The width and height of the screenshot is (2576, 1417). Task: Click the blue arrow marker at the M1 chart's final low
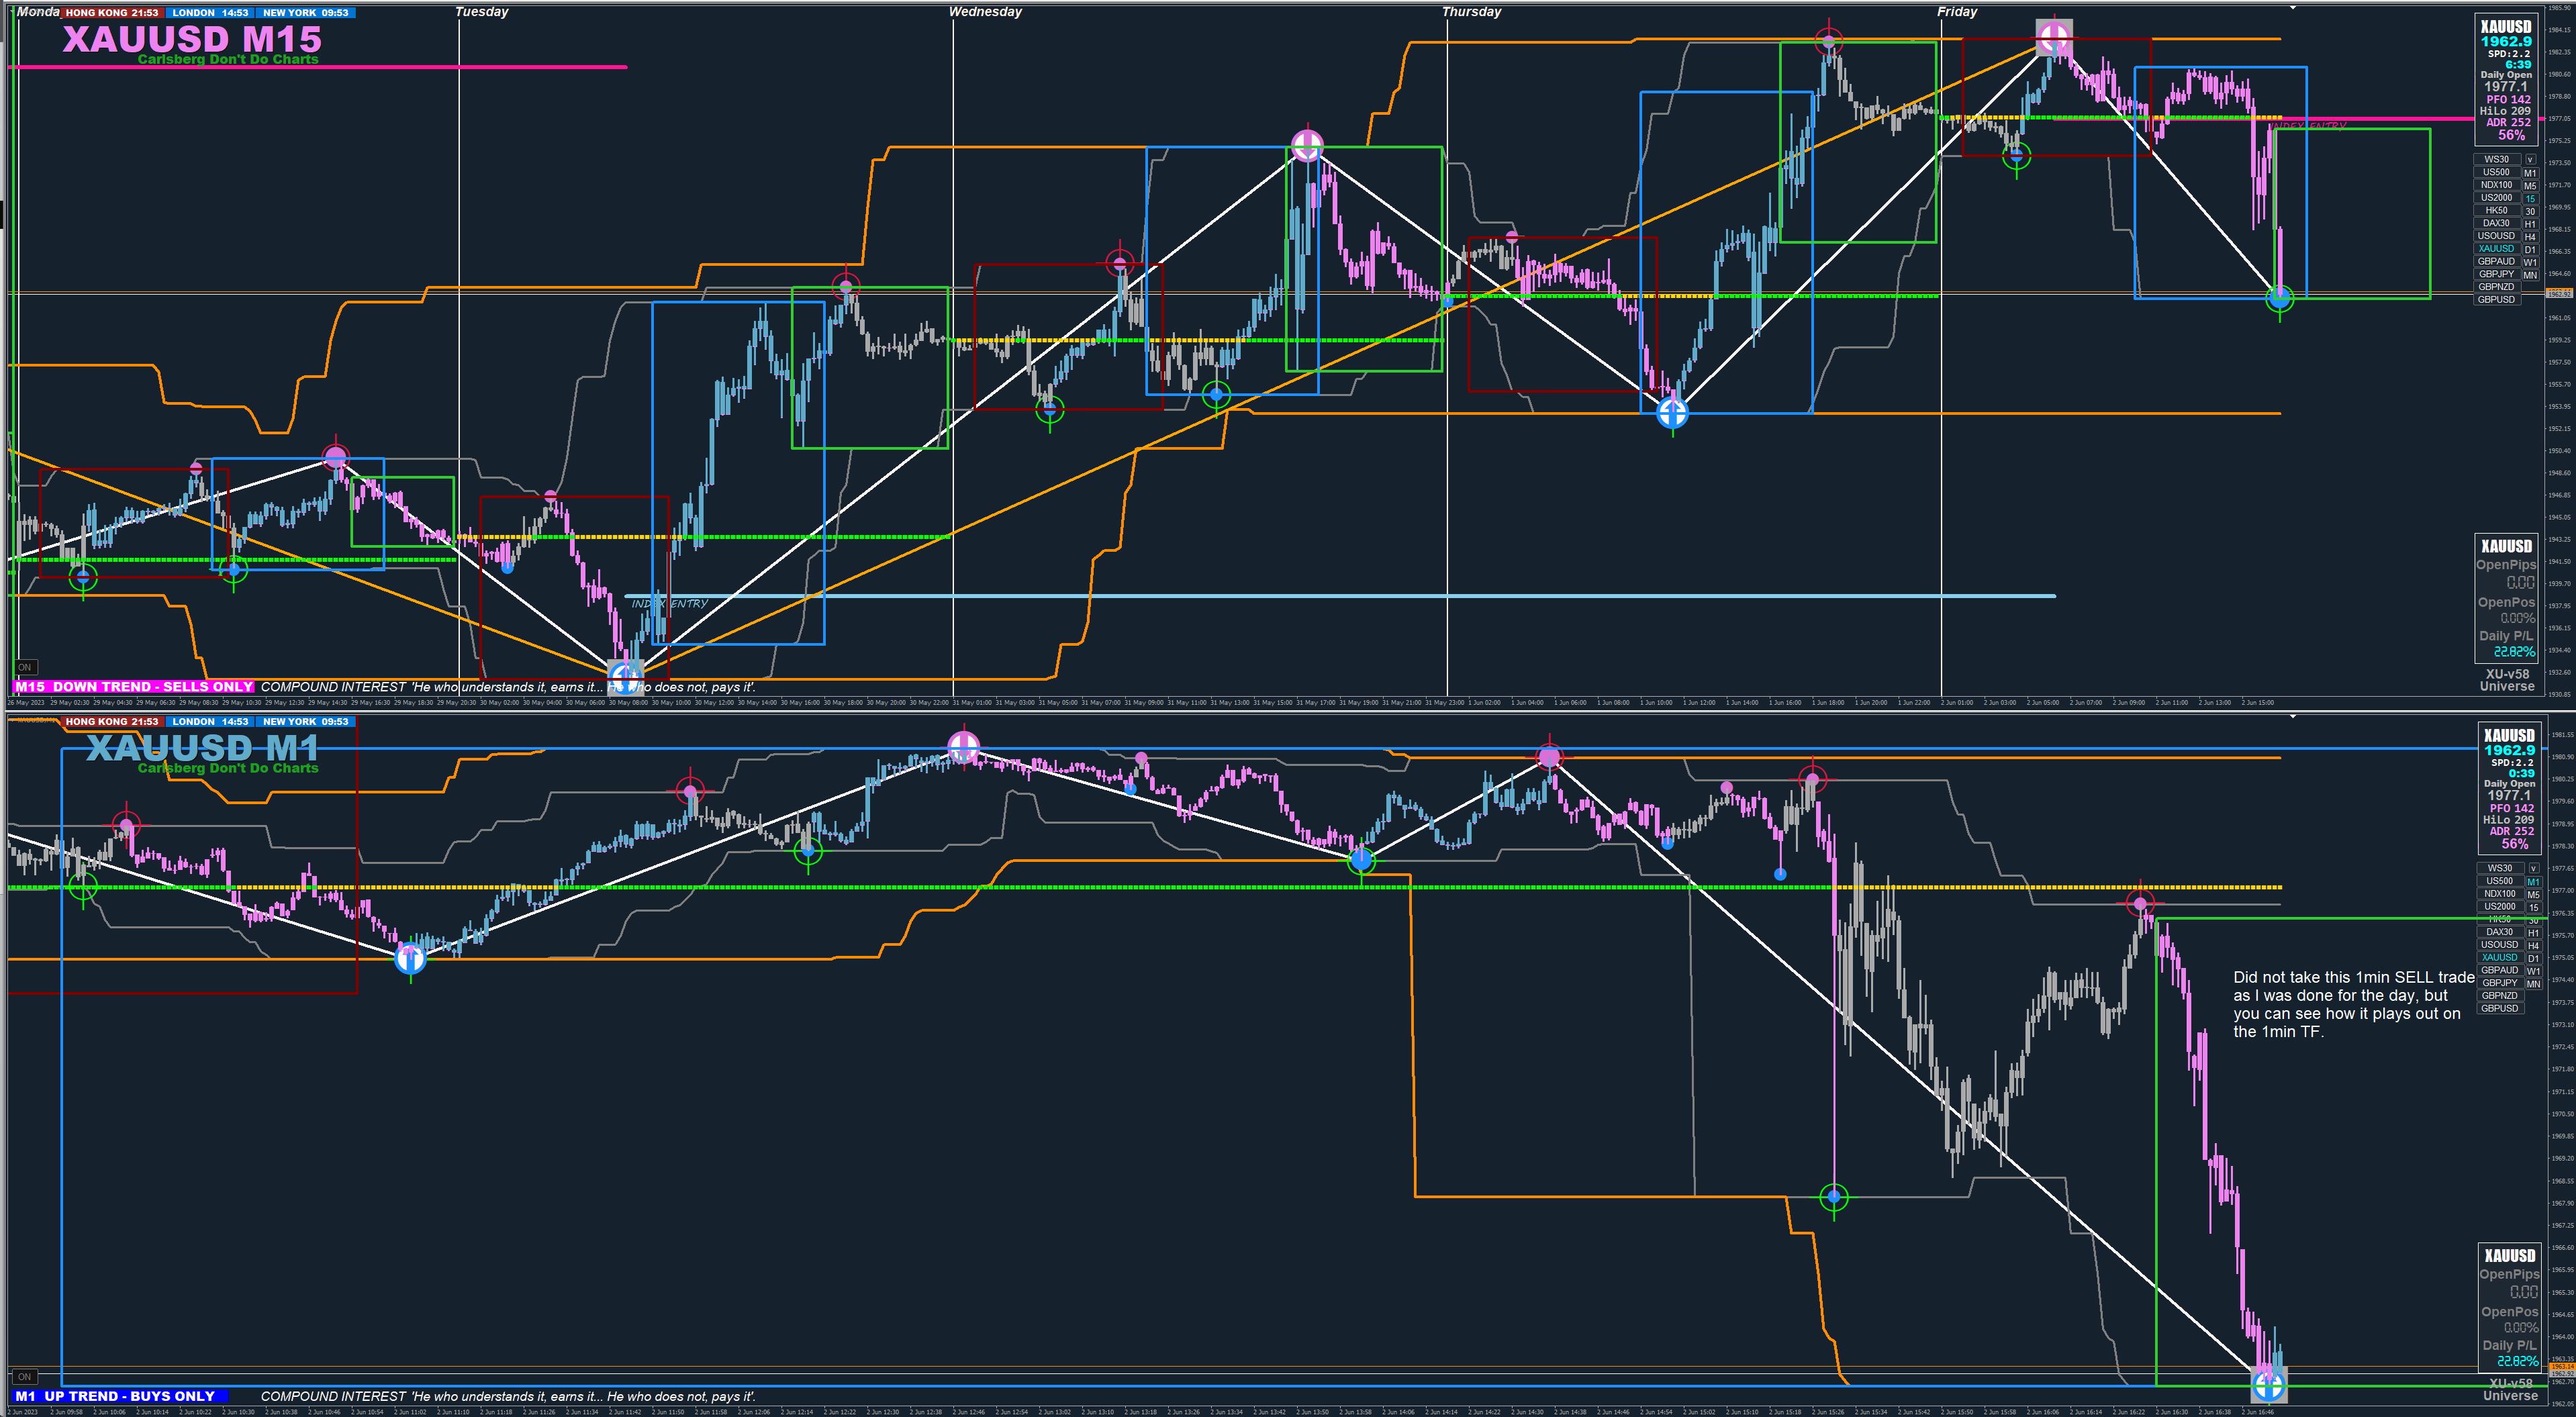point(2268,1385)
